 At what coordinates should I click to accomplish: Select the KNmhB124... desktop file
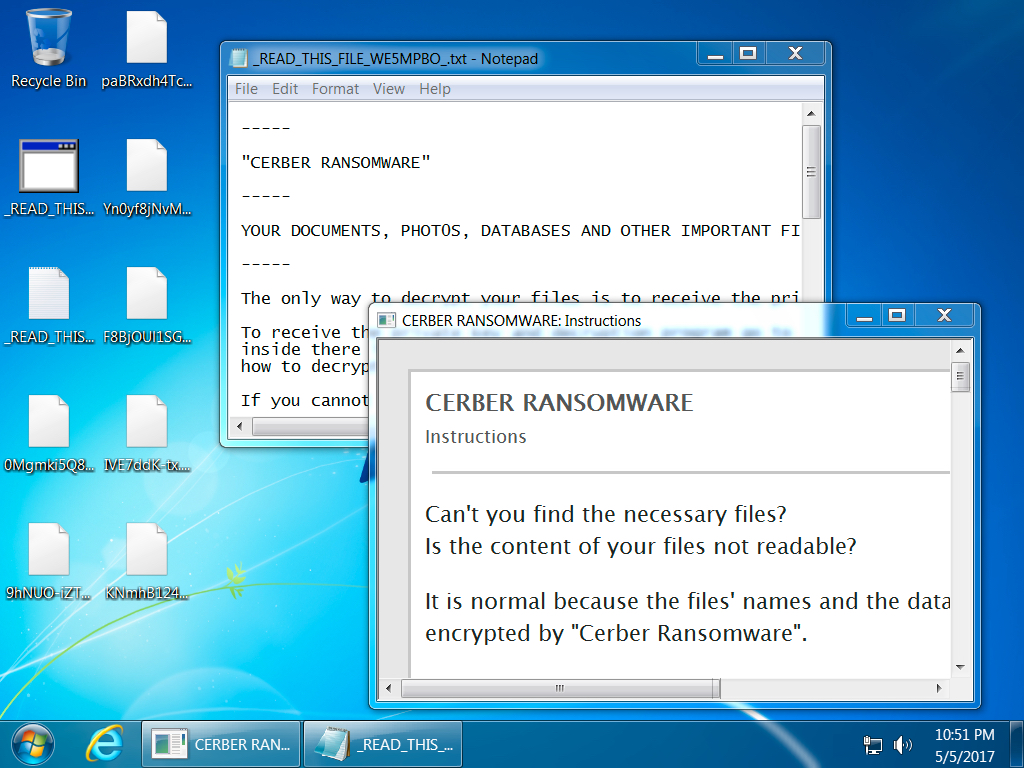coord(147,562)
